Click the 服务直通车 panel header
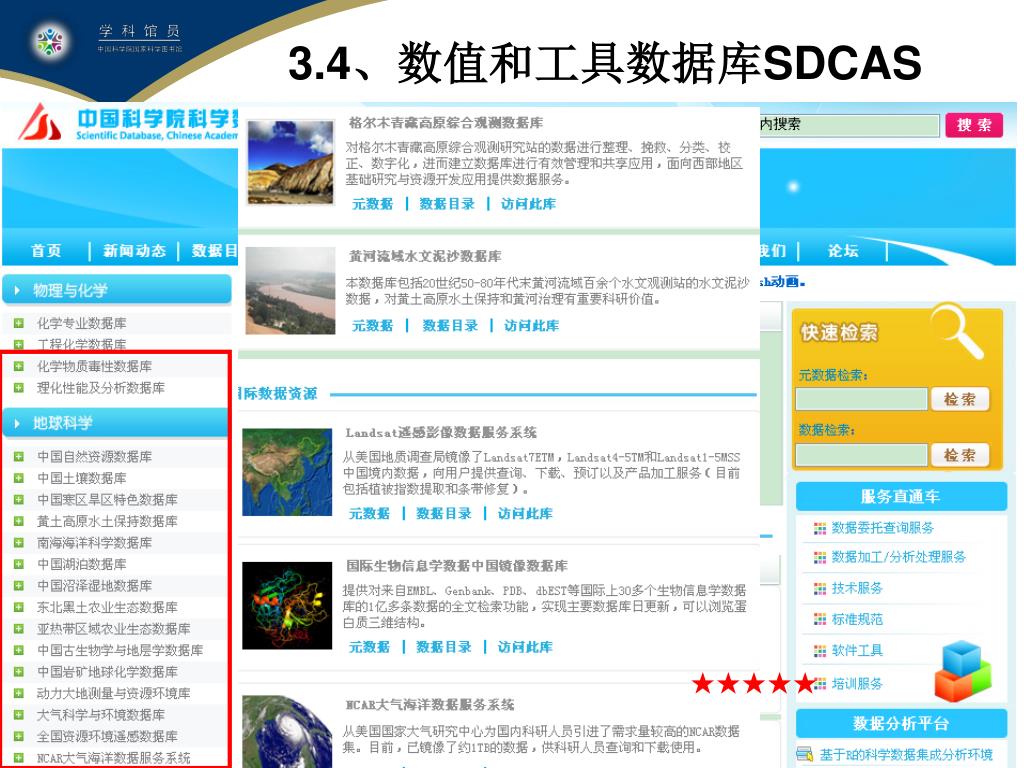Screen dimensions: 1024x768 pyautogui.click(x=901, y=496)
